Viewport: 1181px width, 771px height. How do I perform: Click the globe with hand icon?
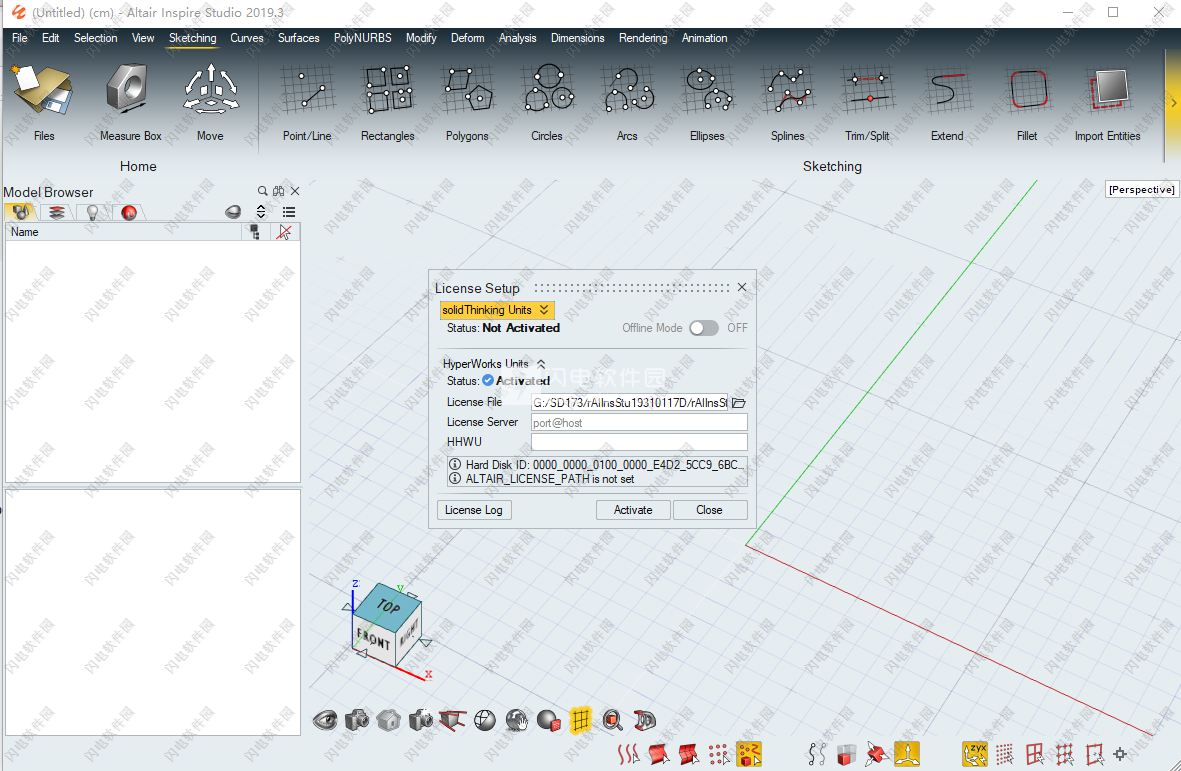[517, 721]
